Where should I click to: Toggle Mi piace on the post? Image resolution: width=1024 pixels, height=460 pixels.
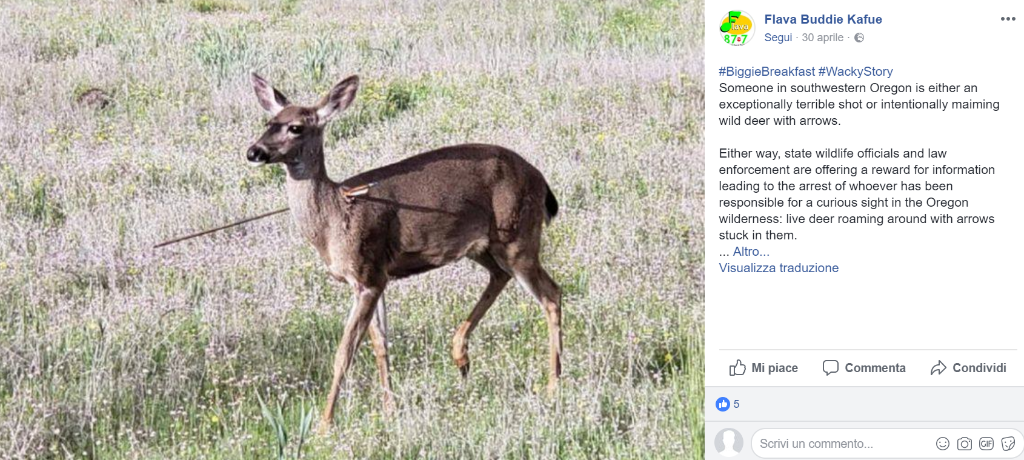click(764, 368)
